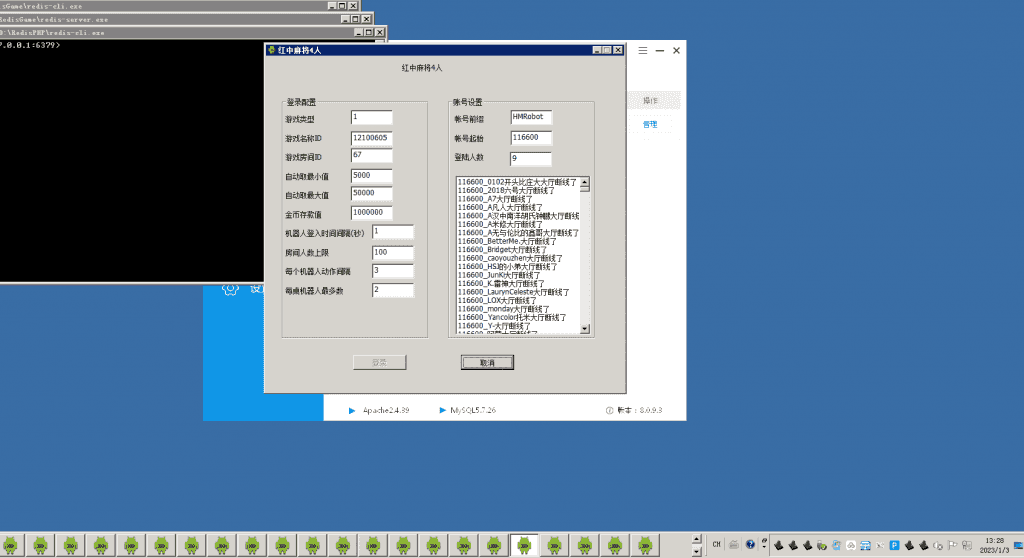This screenshot has width=1024, height=558.
Task: Maximize the redis-server.exe console window
Action: tap(355, 20)
